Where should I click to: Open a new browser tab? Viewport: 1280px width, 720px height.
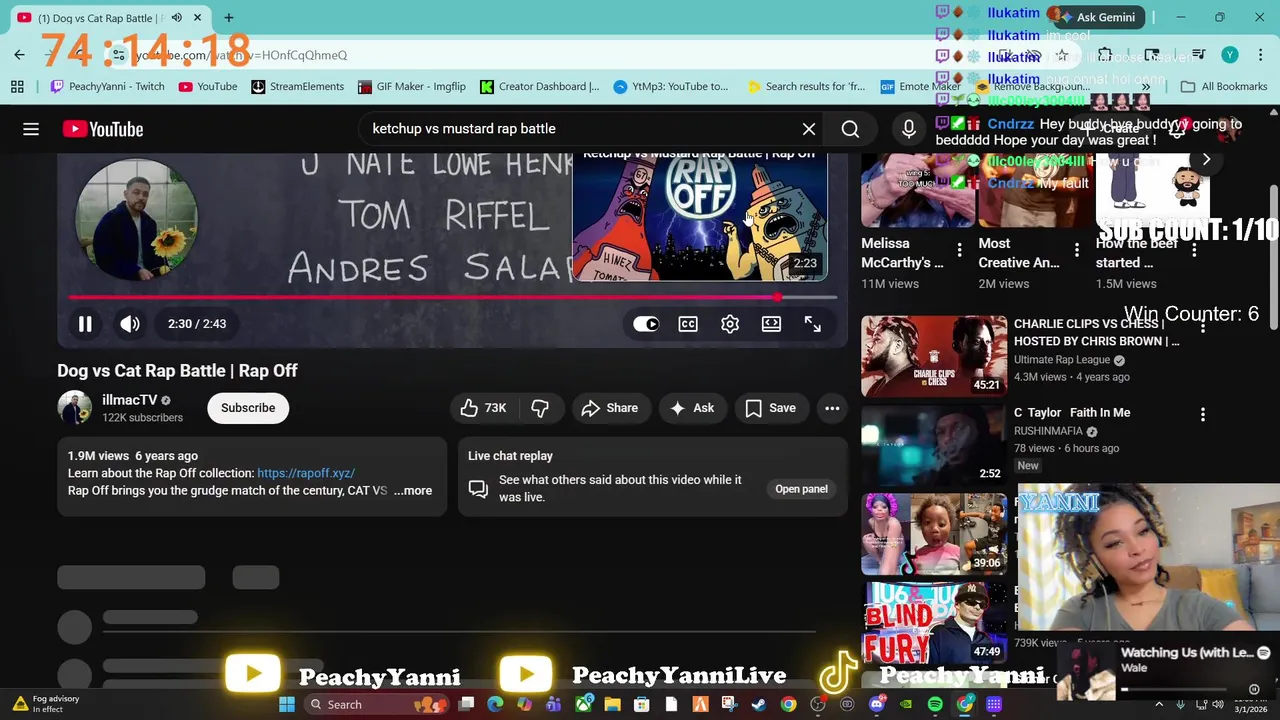click(x=228, y=18)
